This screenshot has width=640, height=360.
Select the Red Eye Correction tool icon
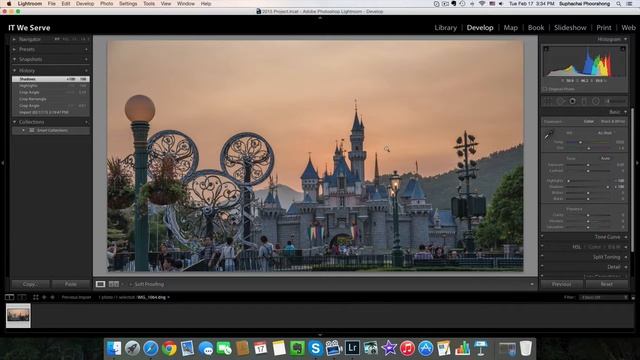point(572,101)
